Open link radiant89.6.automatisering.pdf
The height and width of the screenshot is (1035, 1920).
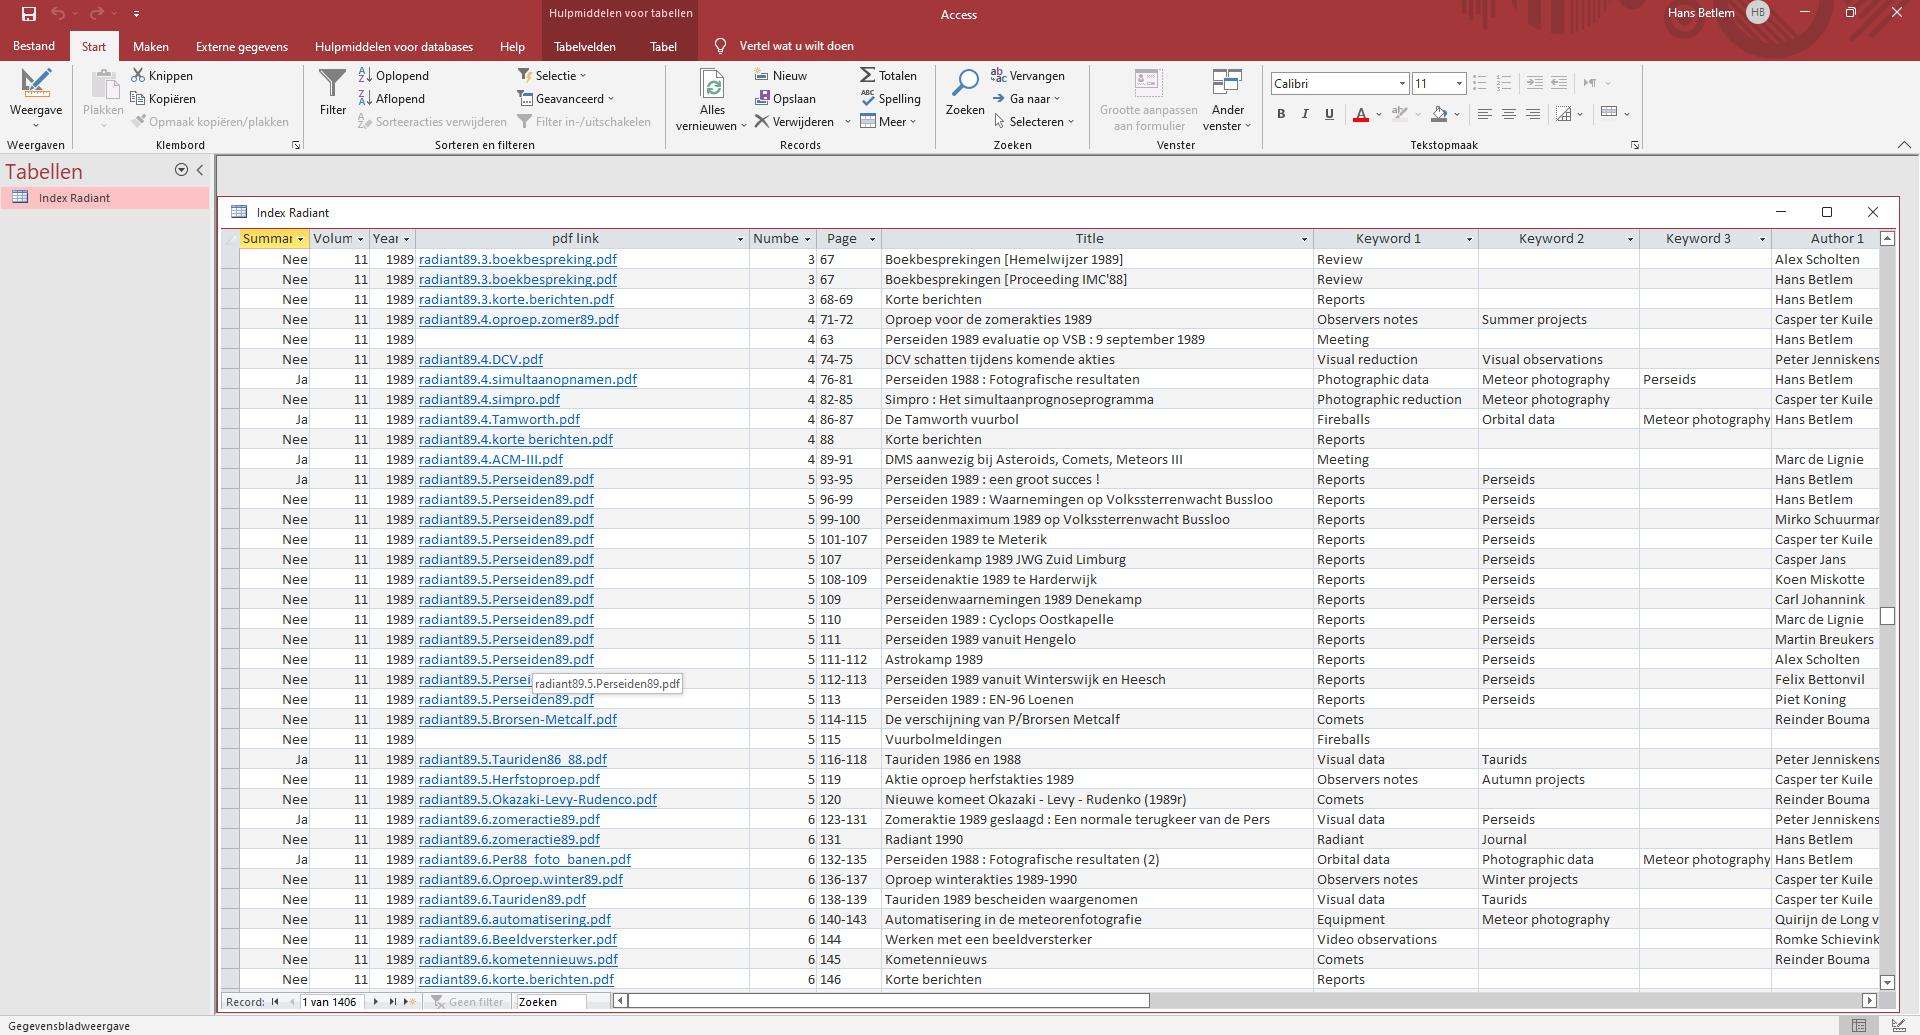click(515, 919)
